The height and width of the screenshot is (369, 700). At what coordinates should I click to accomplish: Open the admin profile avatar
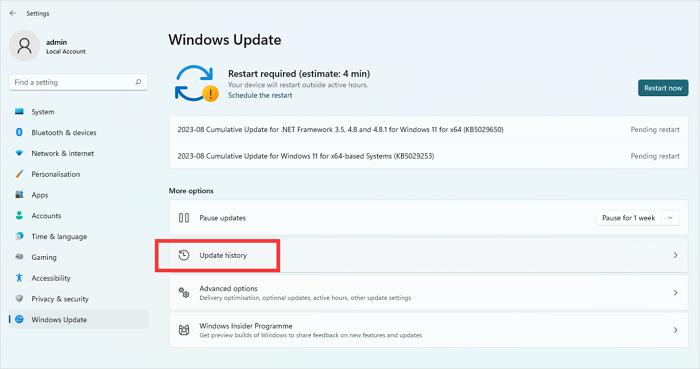tap(24, 46)
